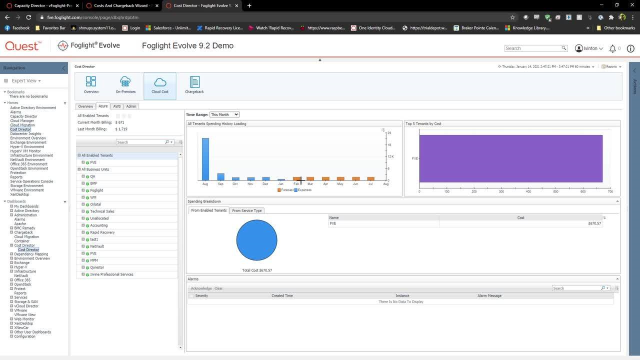Select the From Service Type tab
This screenshot has width=640, height=360.
tap(247, 211)
